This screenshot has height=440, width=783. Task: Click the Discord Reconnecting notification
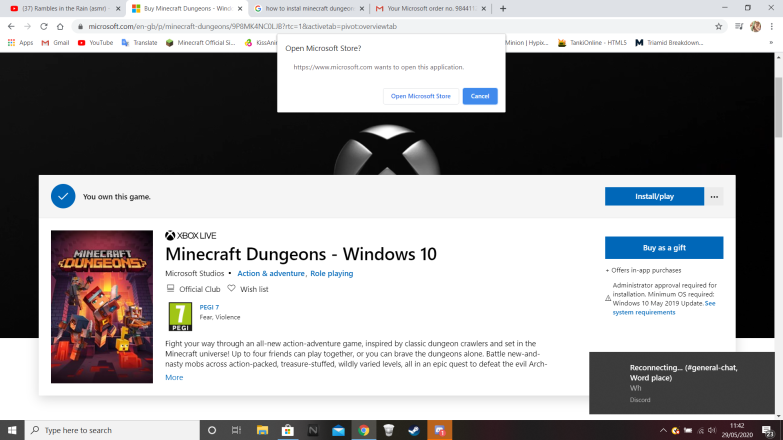(x=682, y=383)
